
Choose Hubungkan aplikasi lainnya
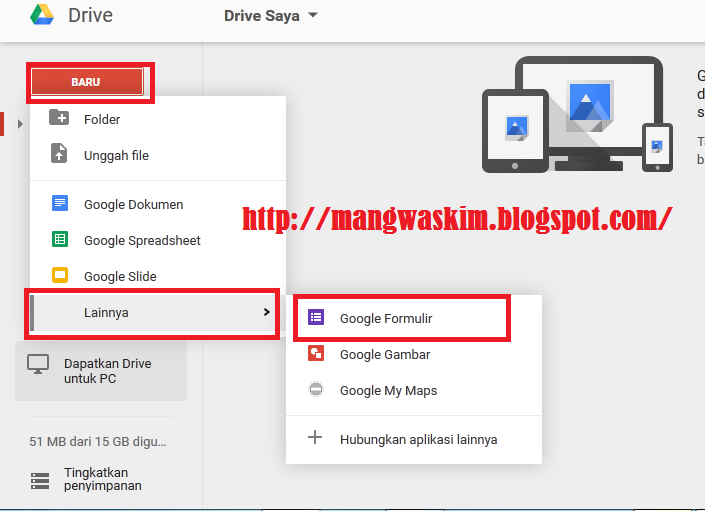pyautogui.click(x=414, y=439)
